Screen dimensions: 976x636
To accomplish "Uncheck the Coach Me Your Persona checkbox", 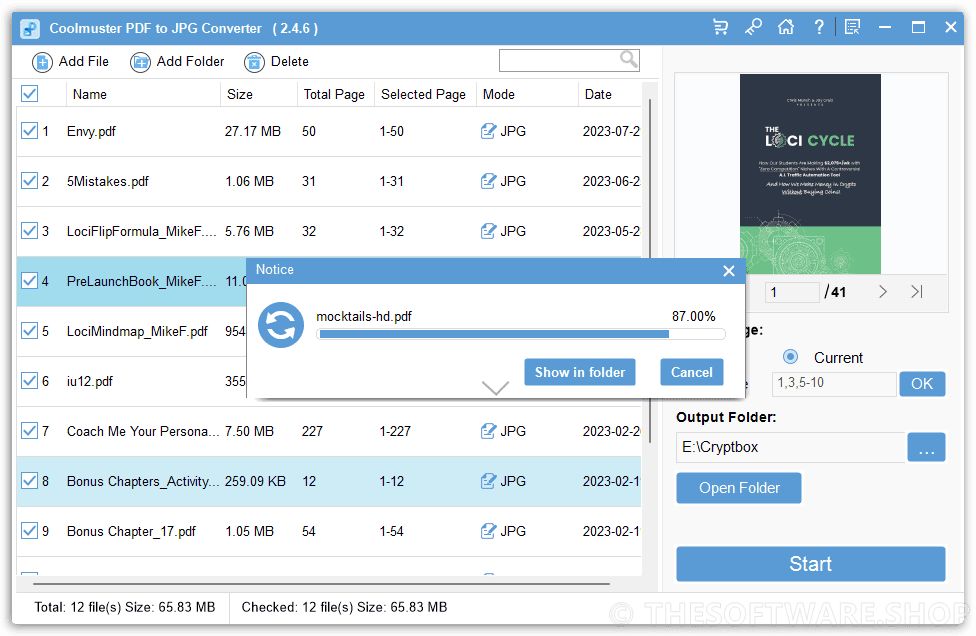I will [x=29, y=430].
